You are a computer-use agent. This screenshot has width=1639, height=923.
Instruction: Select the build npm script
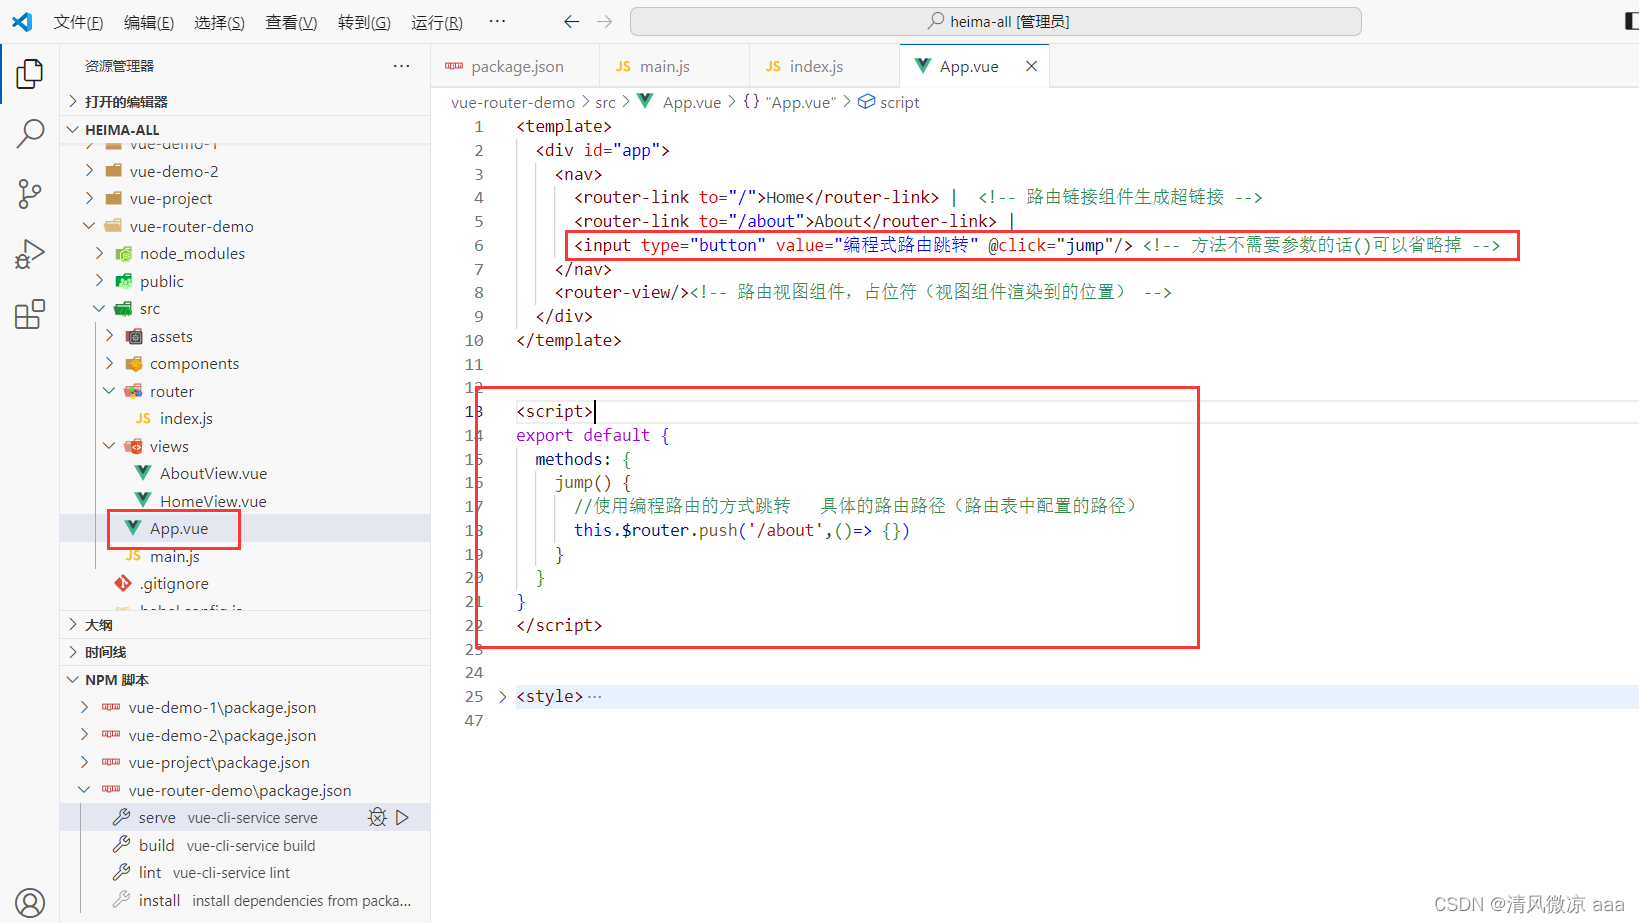[x=245, y=845]
